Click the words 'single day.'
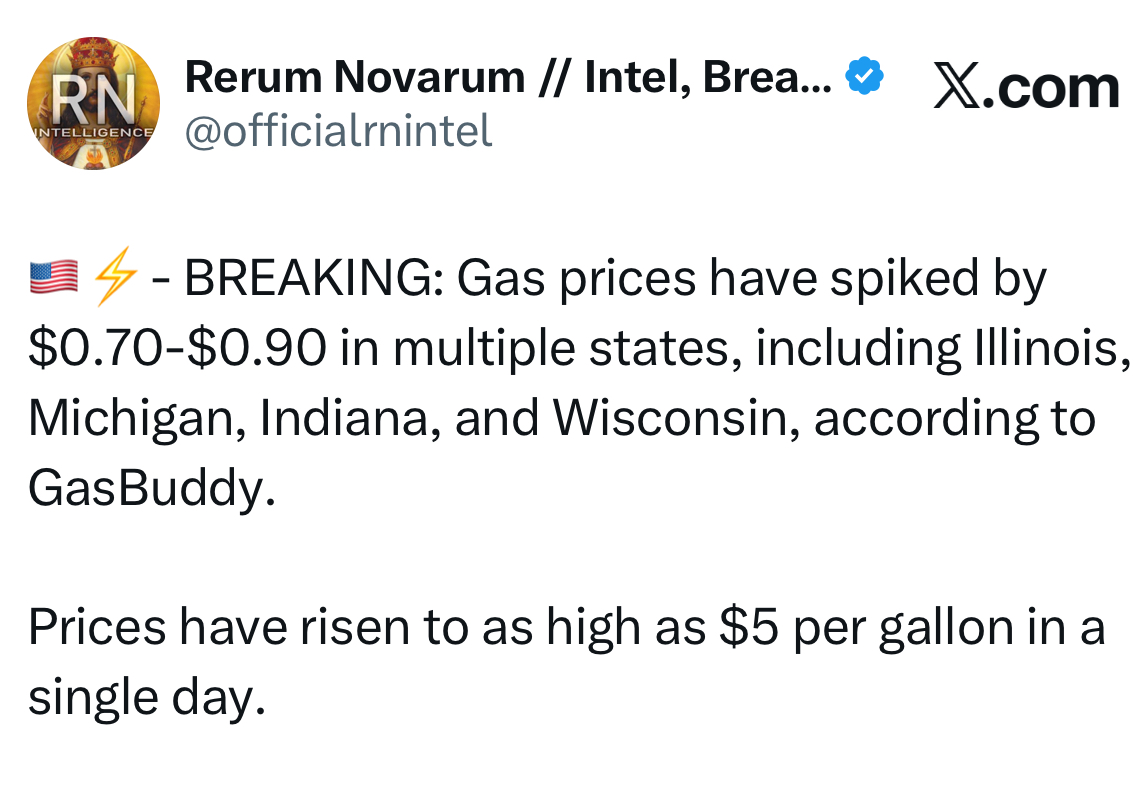The image size is (1134, 796). pyautogui.click(x=147, y=698)
